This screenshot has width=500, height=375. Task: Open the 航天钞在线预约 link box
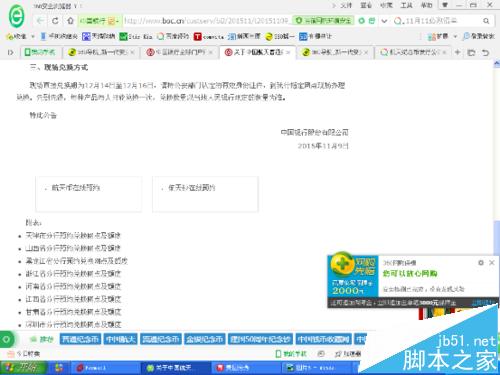205,194
